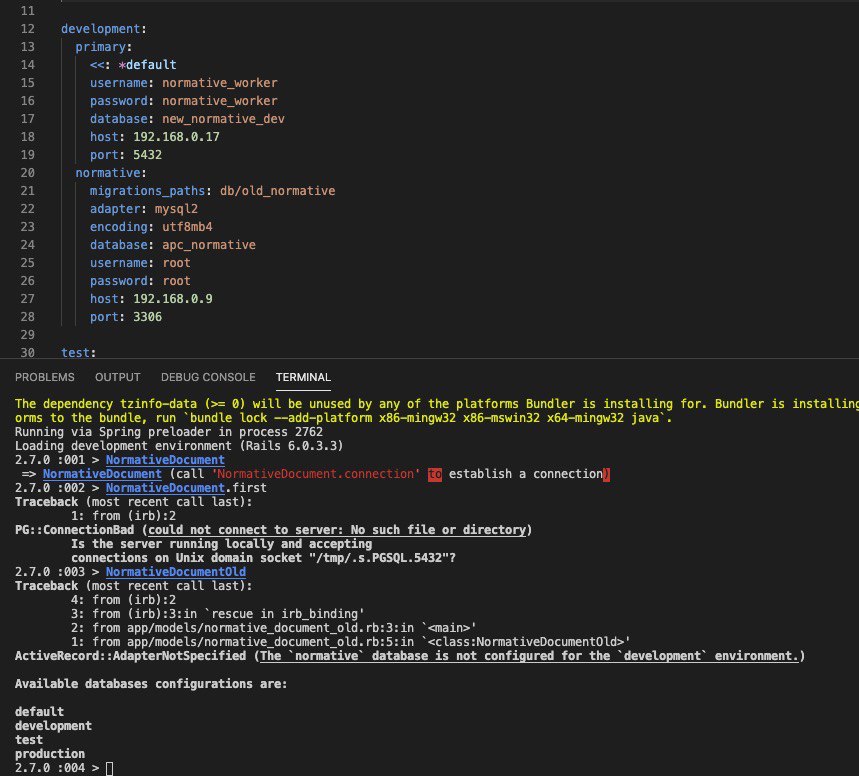Click line number 20 in the gutter
Screen dimensions: 859x776
[27, 173]
